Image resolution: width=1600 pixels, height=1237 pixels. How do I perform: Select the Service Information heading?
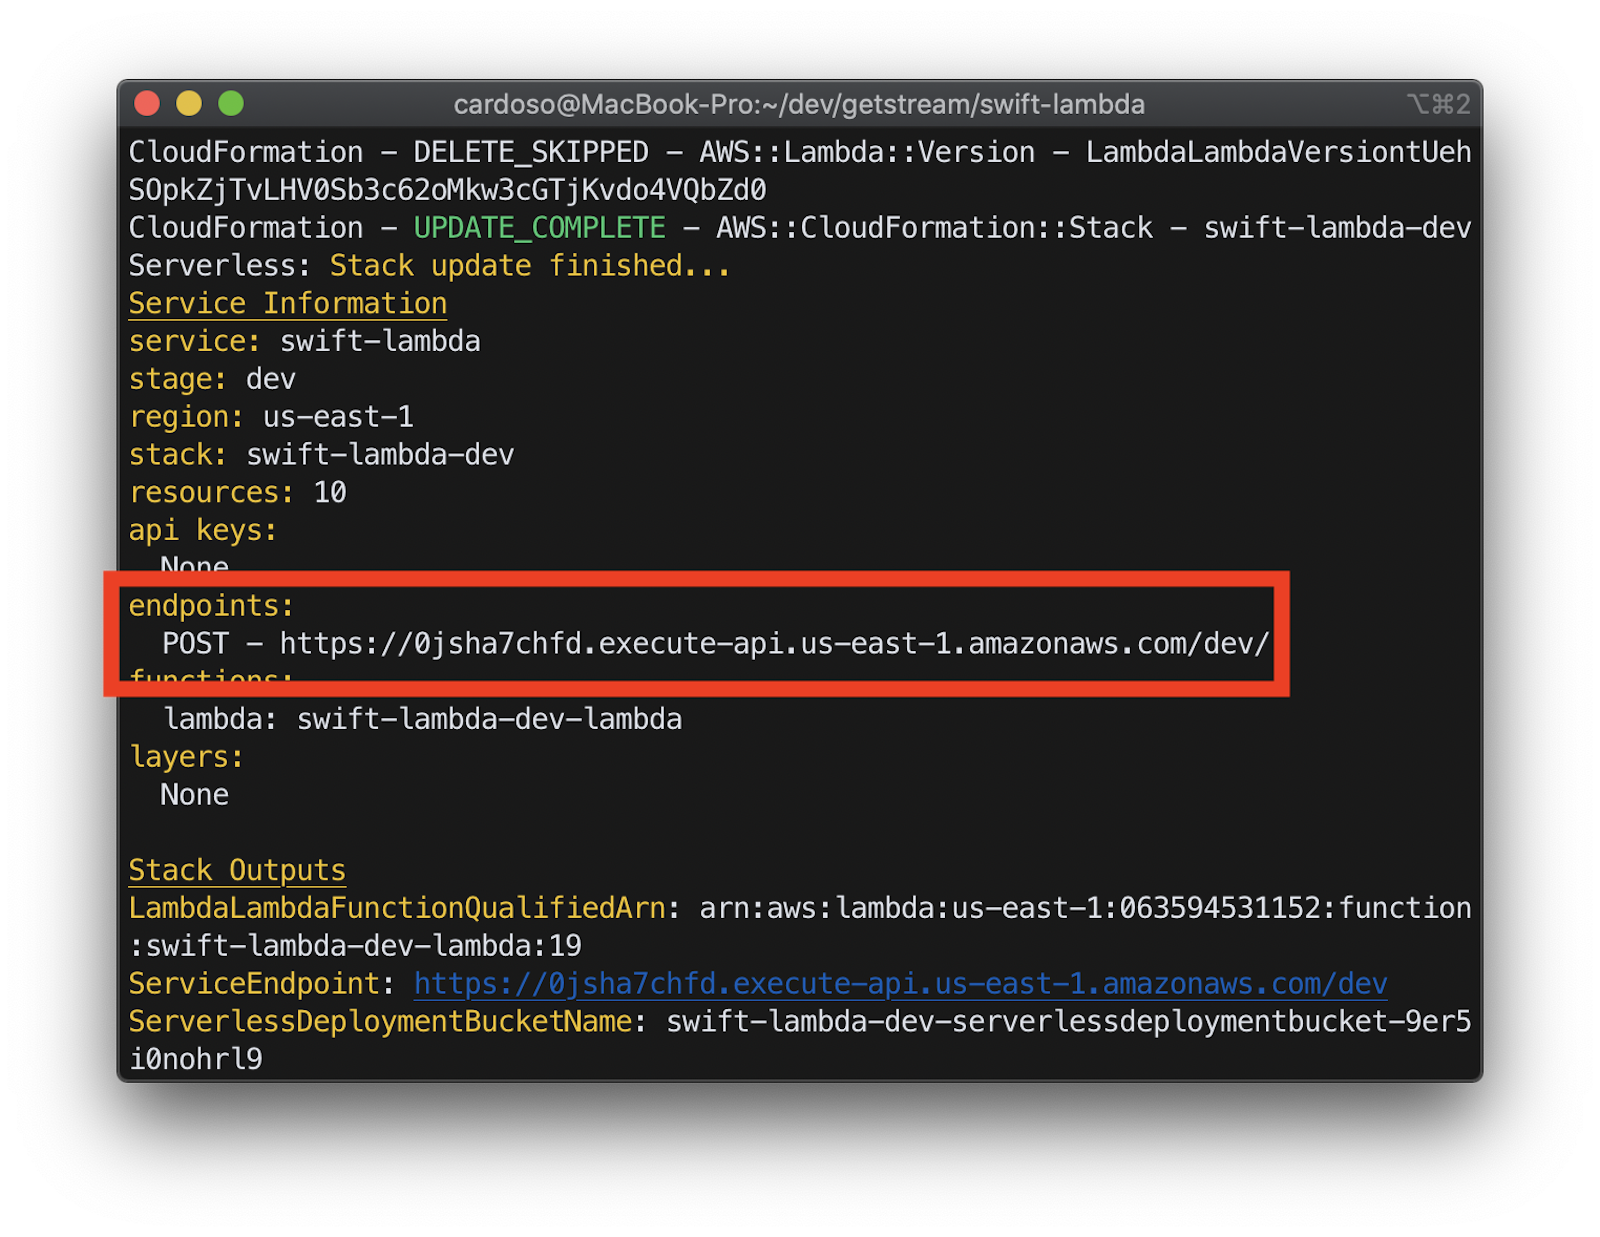[287, 303]
